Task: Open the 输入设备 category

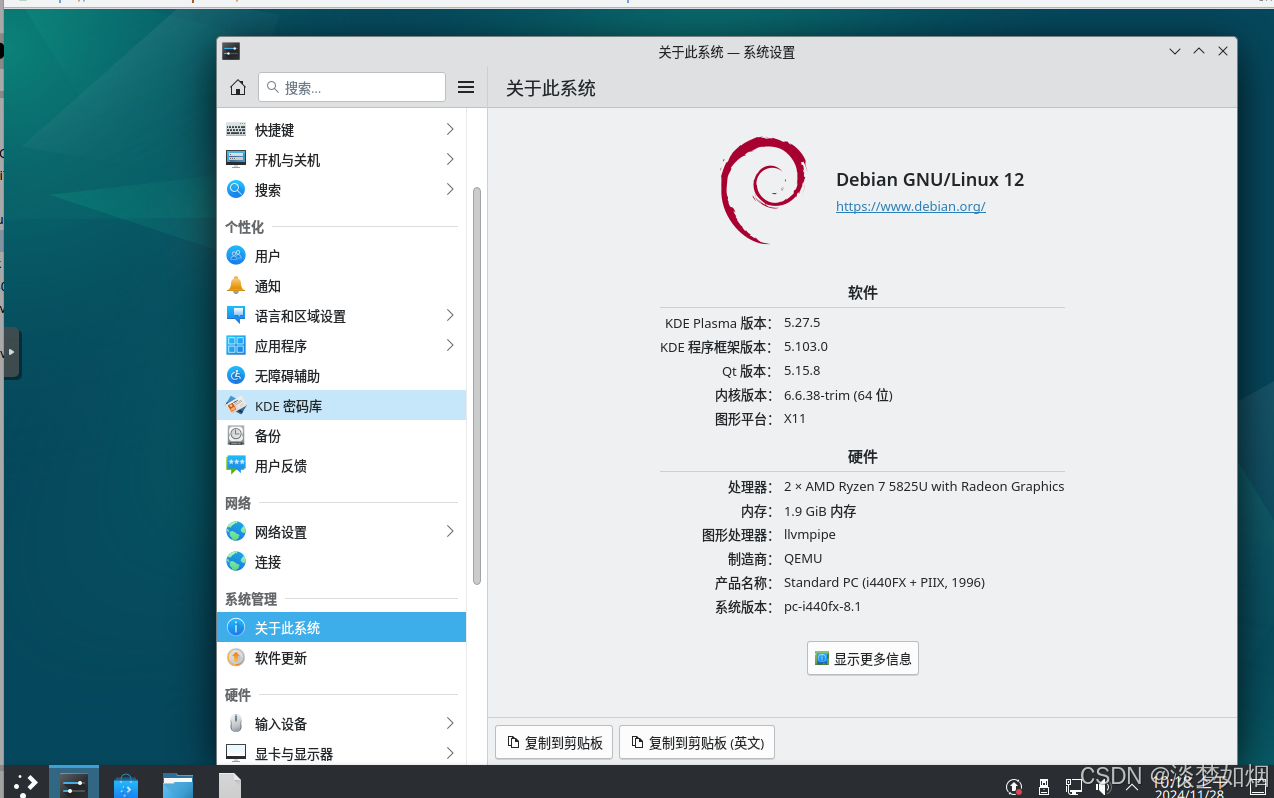Action: [341, 724]
